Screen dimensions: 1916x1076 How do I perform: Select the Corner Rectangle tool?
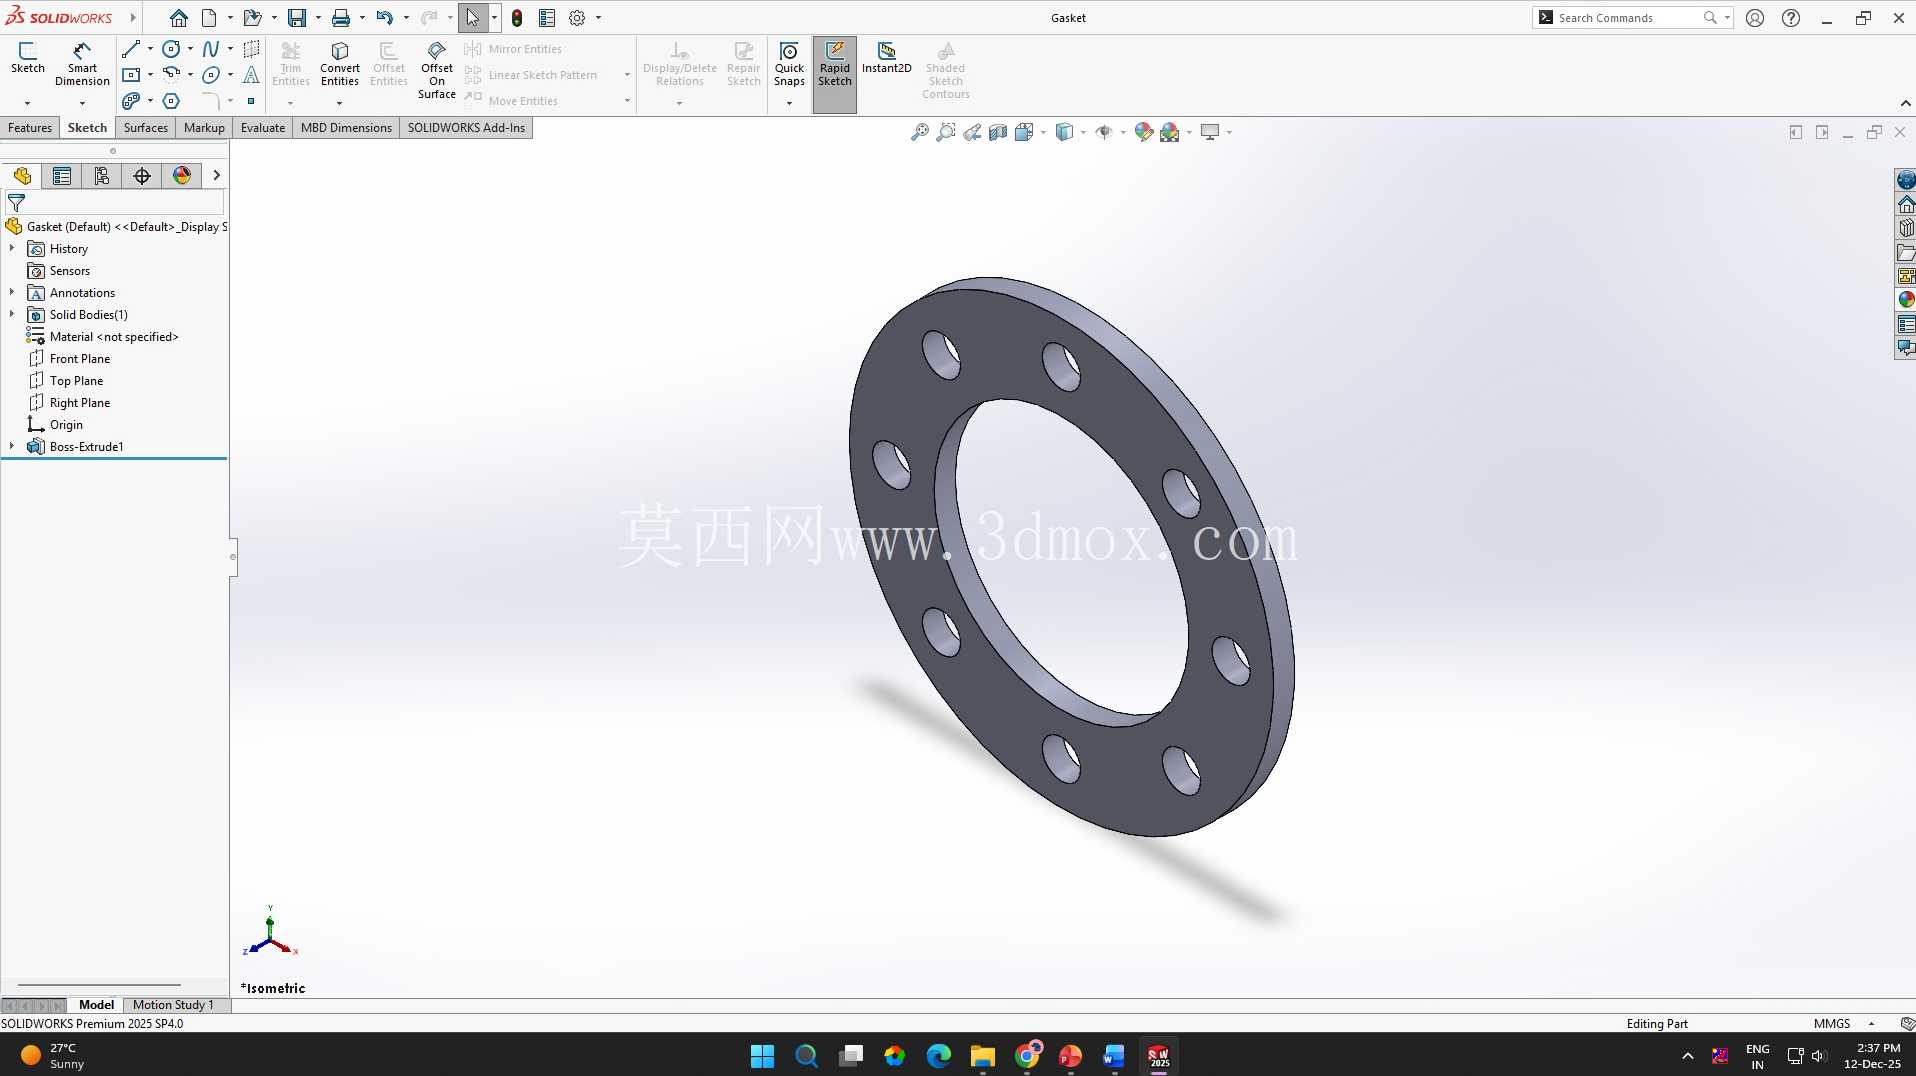pos(131,75)
